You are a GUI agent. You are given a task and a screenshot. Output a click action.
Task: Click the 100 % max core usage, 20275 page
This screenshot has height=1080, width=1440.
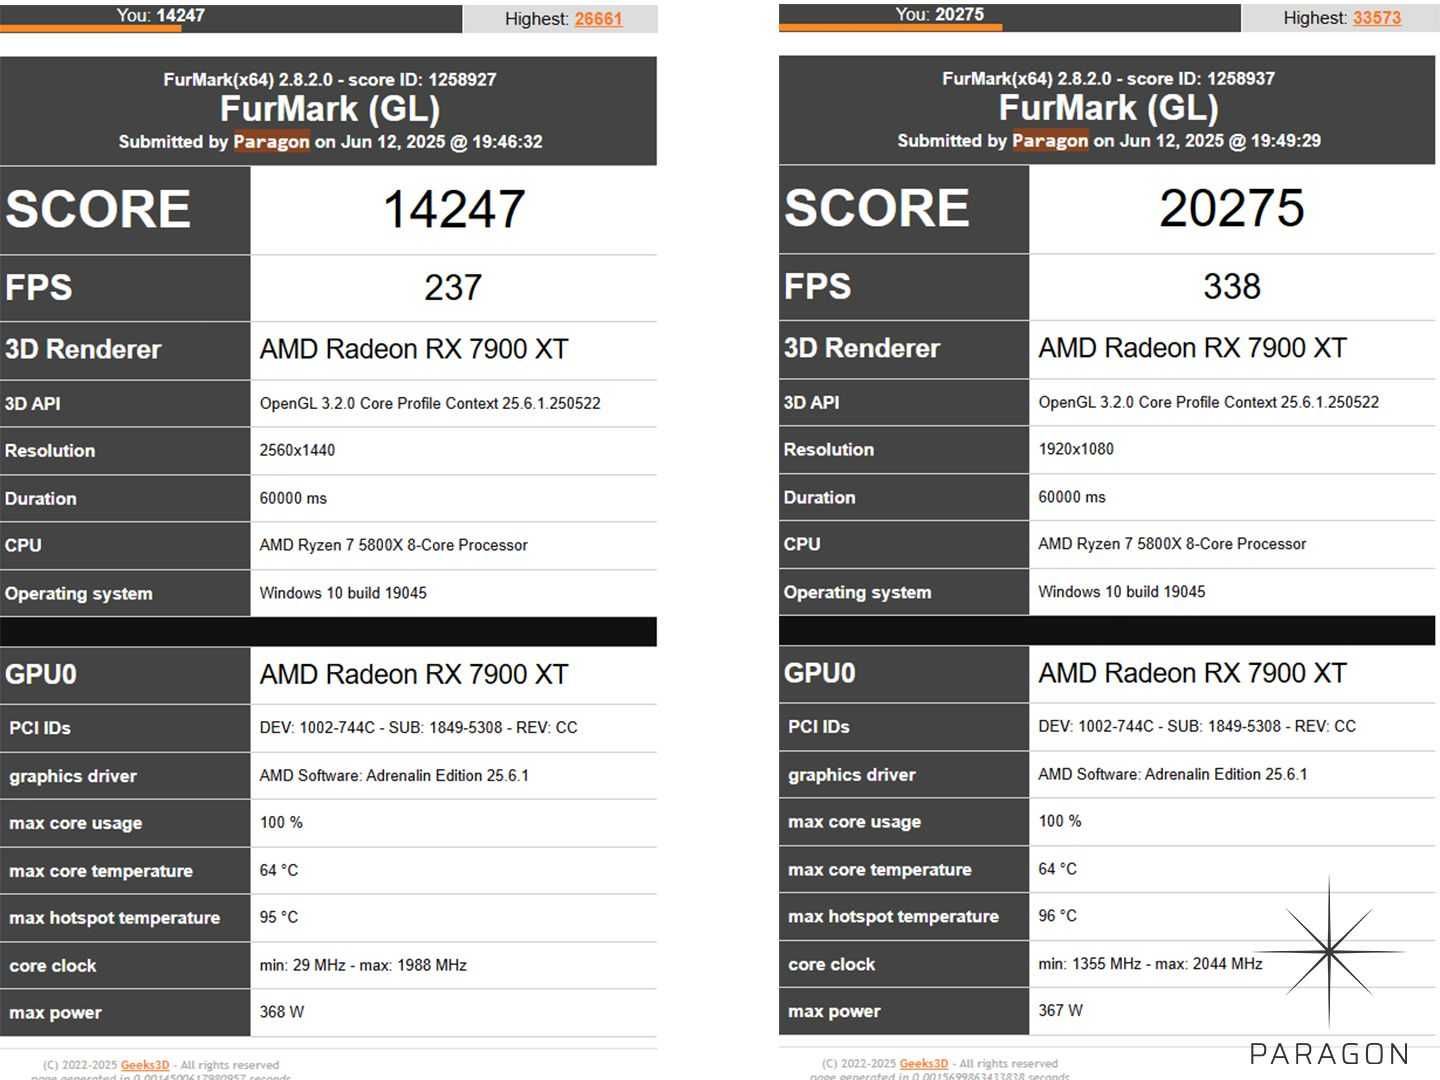(1060, 821)
